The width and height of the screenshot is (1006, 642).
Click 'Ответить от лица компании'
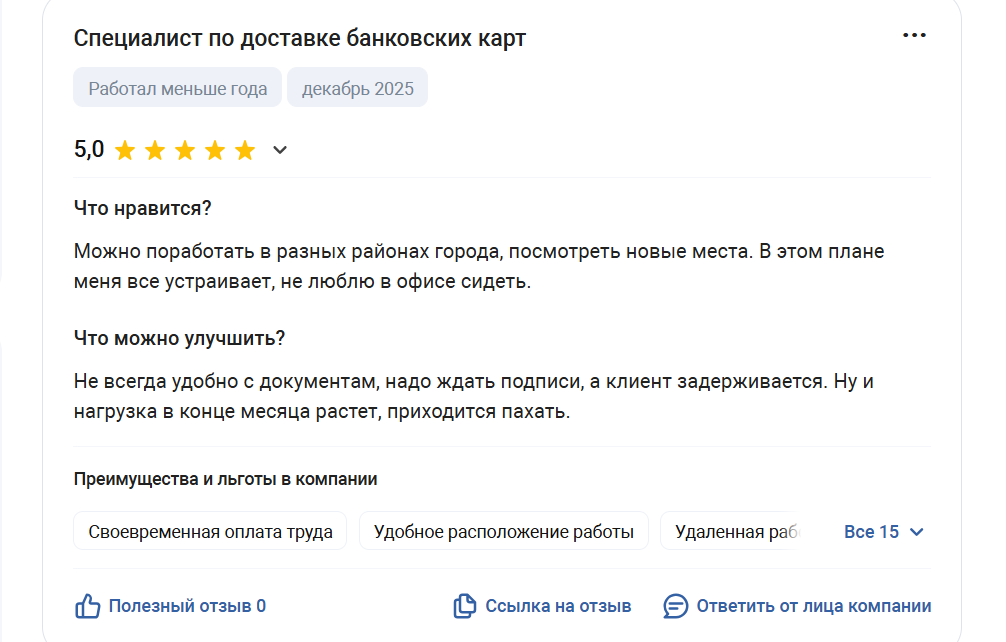[813, 606]
